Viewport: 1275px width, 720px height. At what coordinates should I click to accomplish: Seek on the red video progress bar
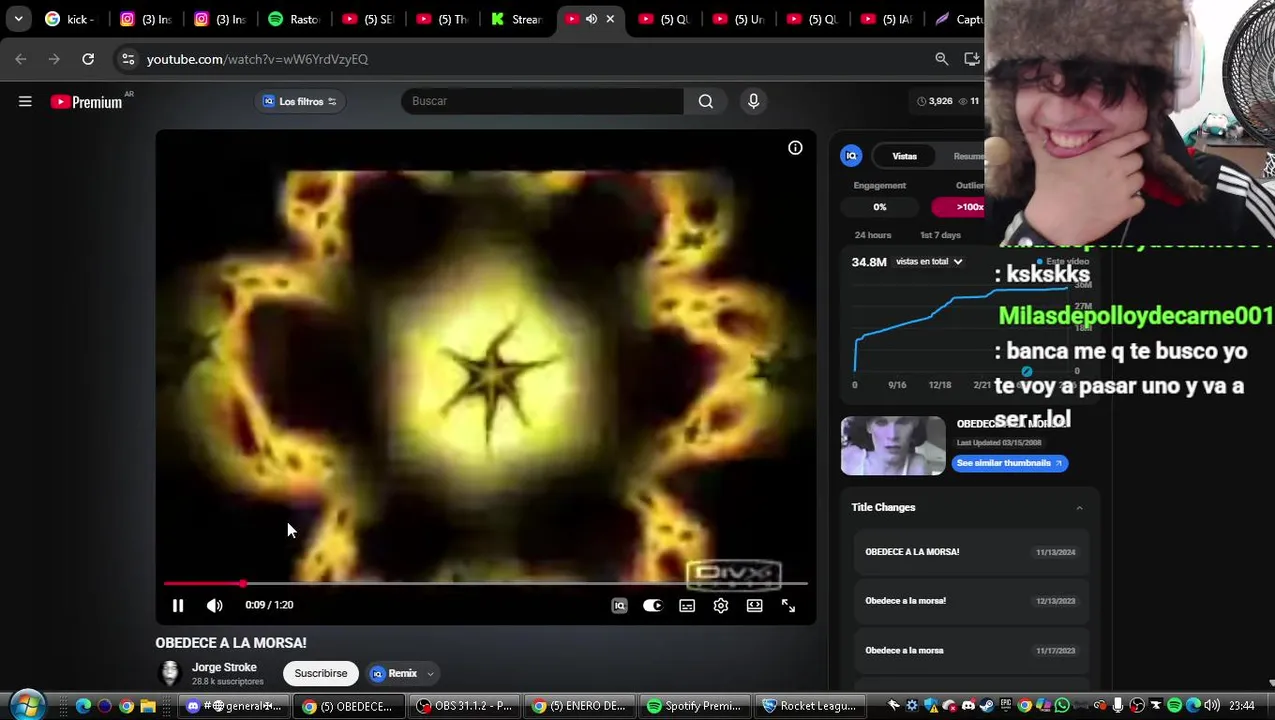point(486,583)
